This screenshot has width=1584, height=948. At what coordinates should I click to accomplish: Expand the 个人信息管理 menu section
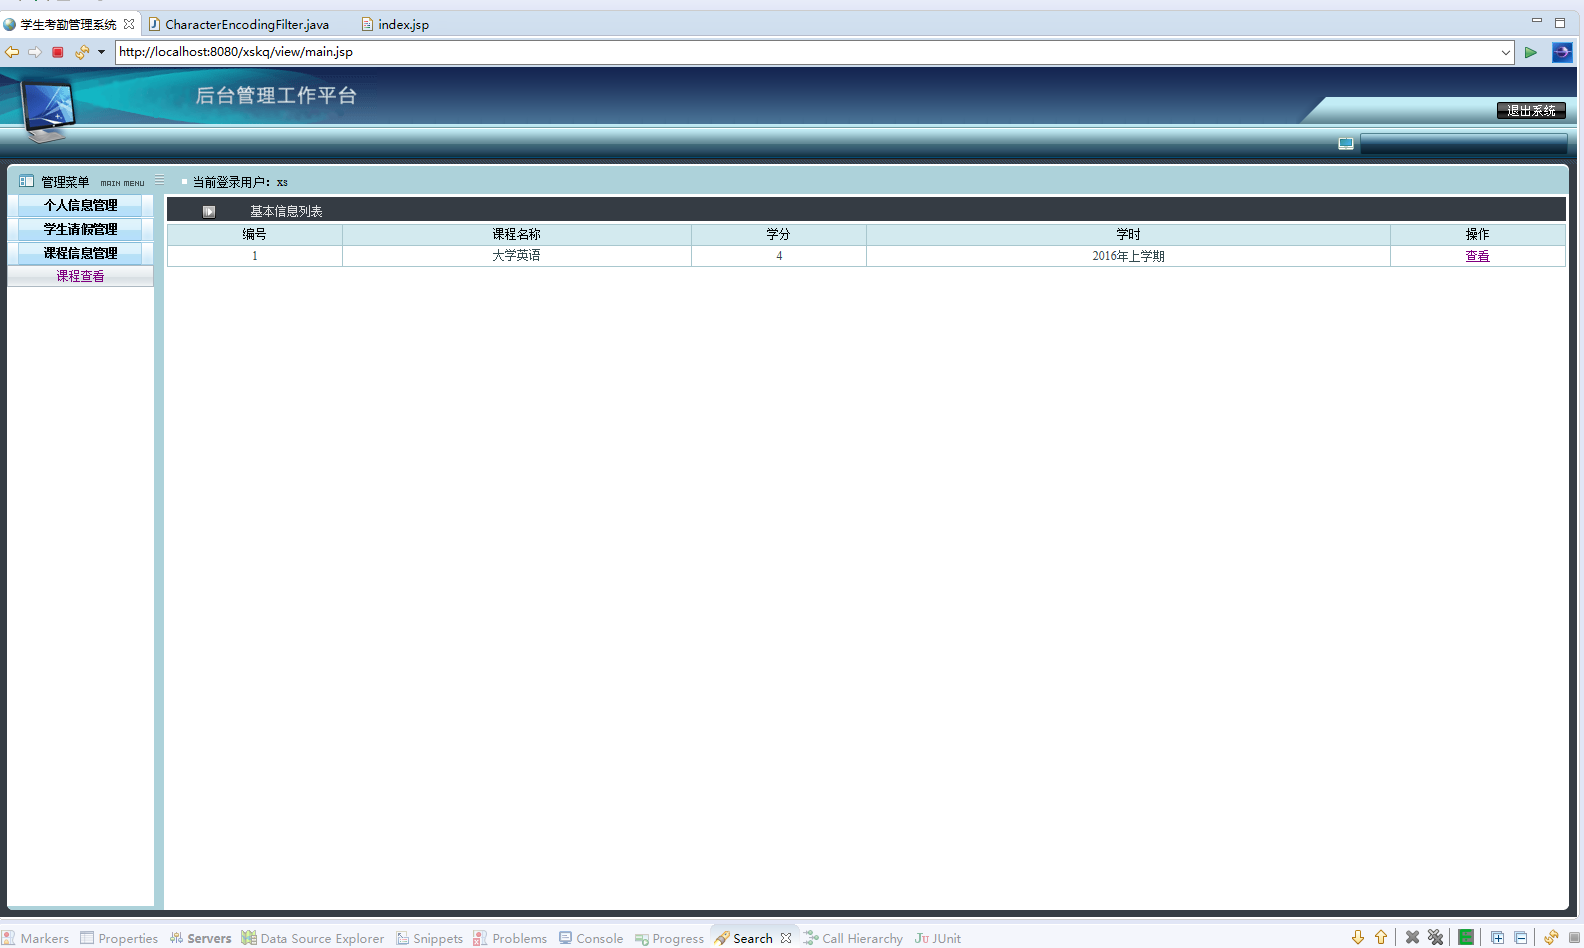pos(80,205)
